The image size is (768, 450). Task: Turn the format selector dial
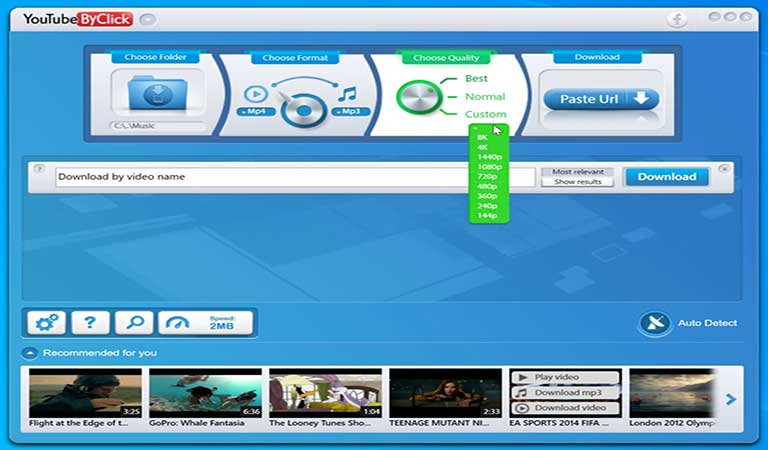(x=304, y=110)
